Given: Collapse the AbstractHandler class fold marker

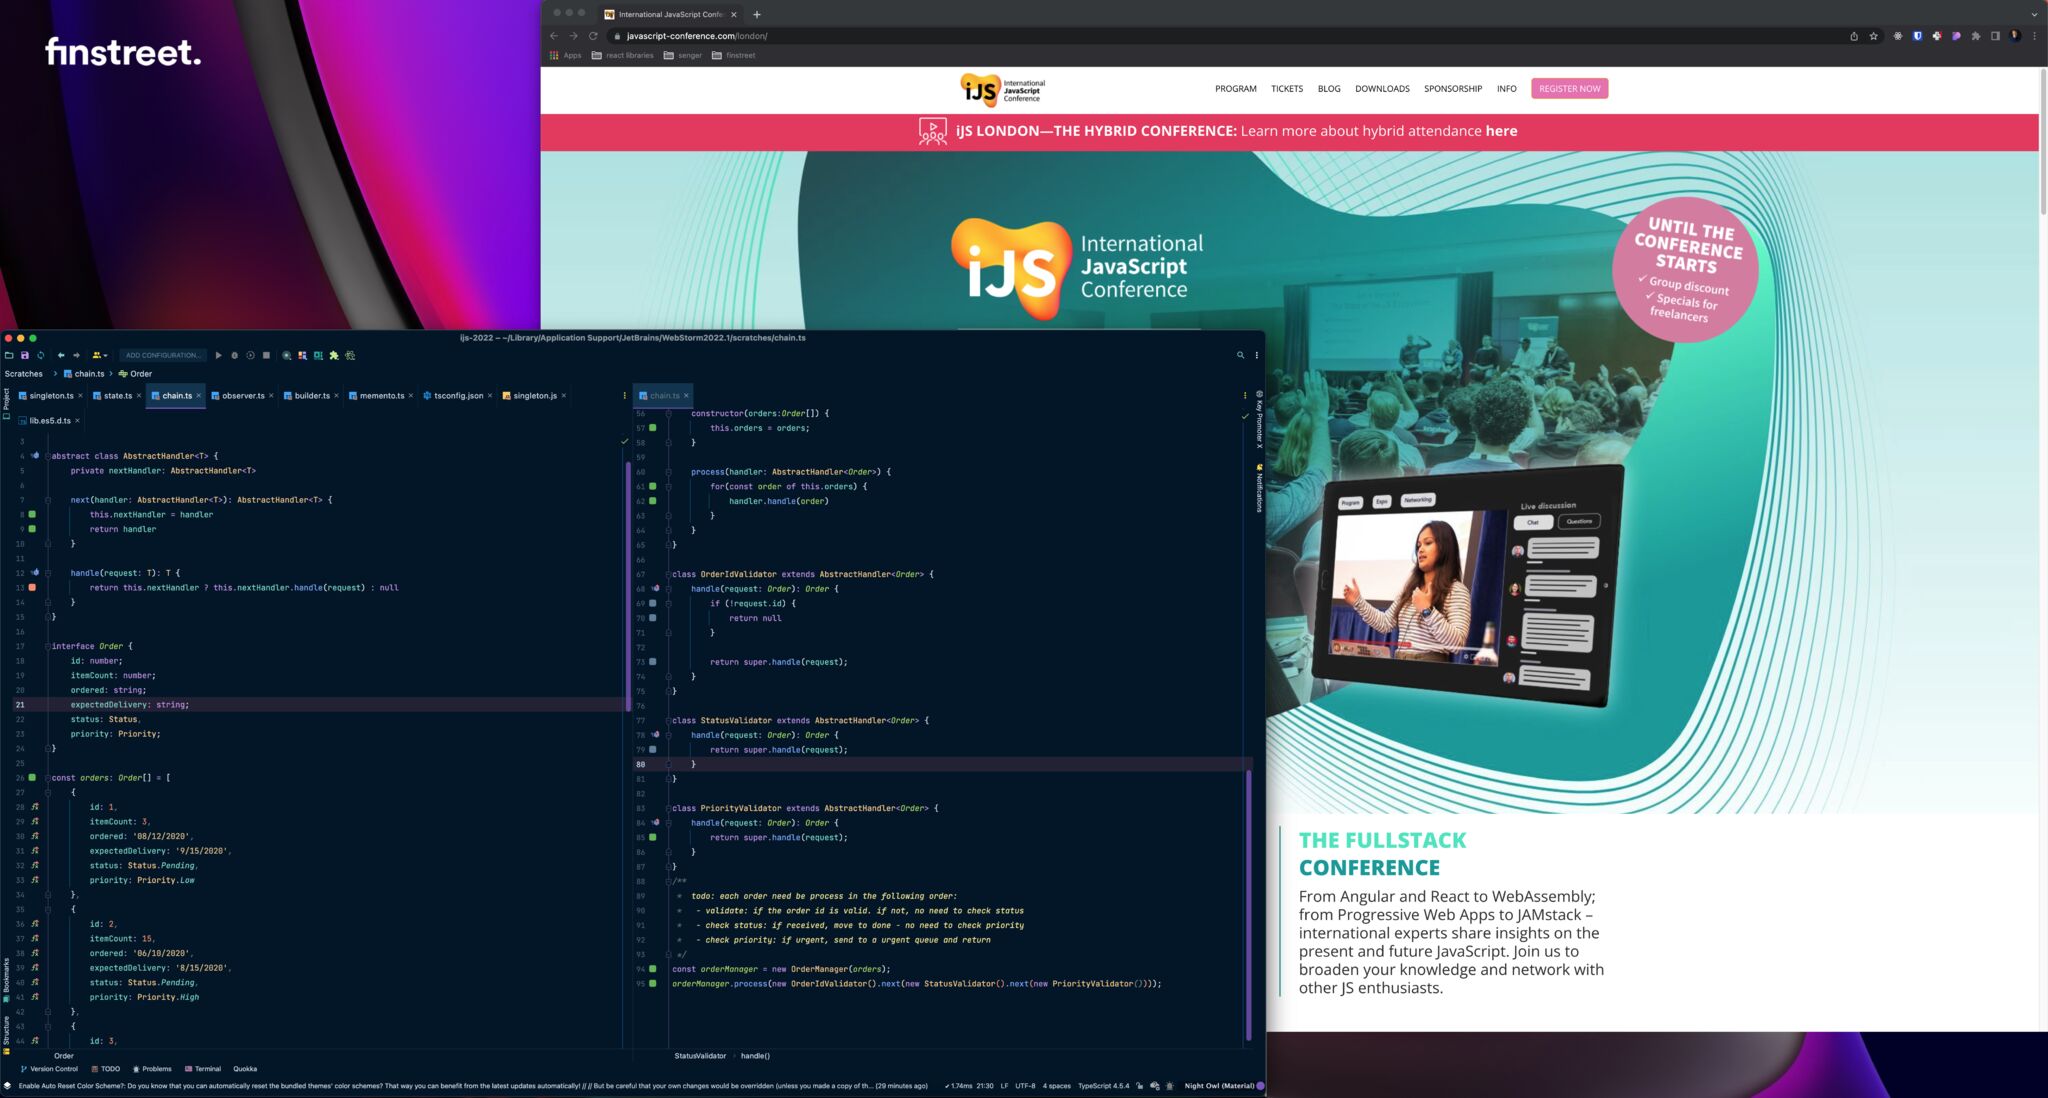Looking at the screenshot, I should coord(47,456).
